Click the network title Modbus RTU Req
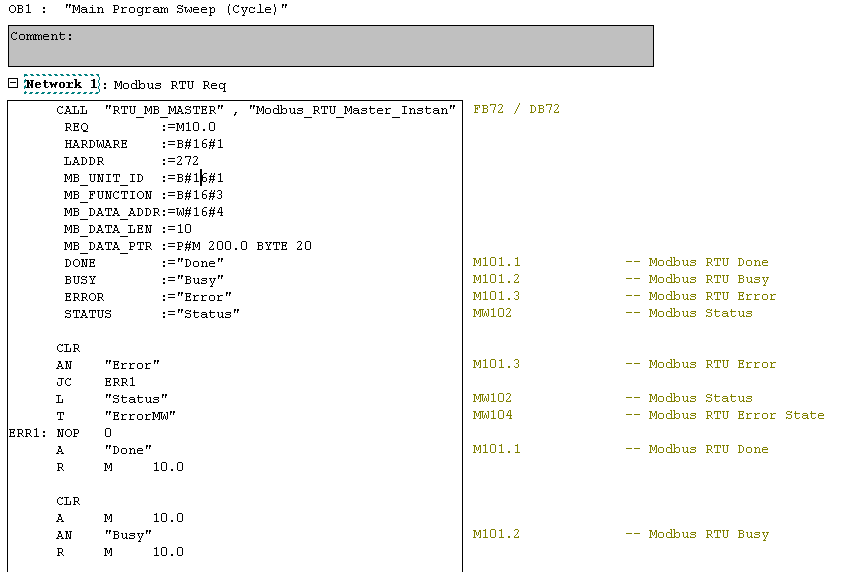This screenshot has width=848, height=572. (170, 85)
